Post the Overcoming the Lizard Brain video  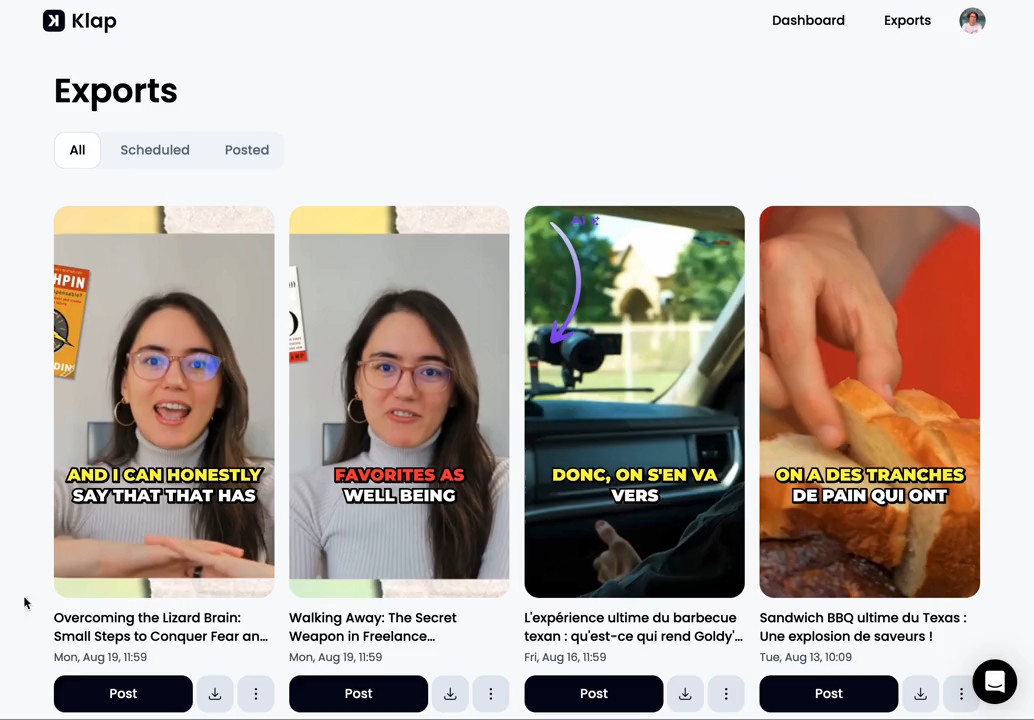tap(123, 694)
